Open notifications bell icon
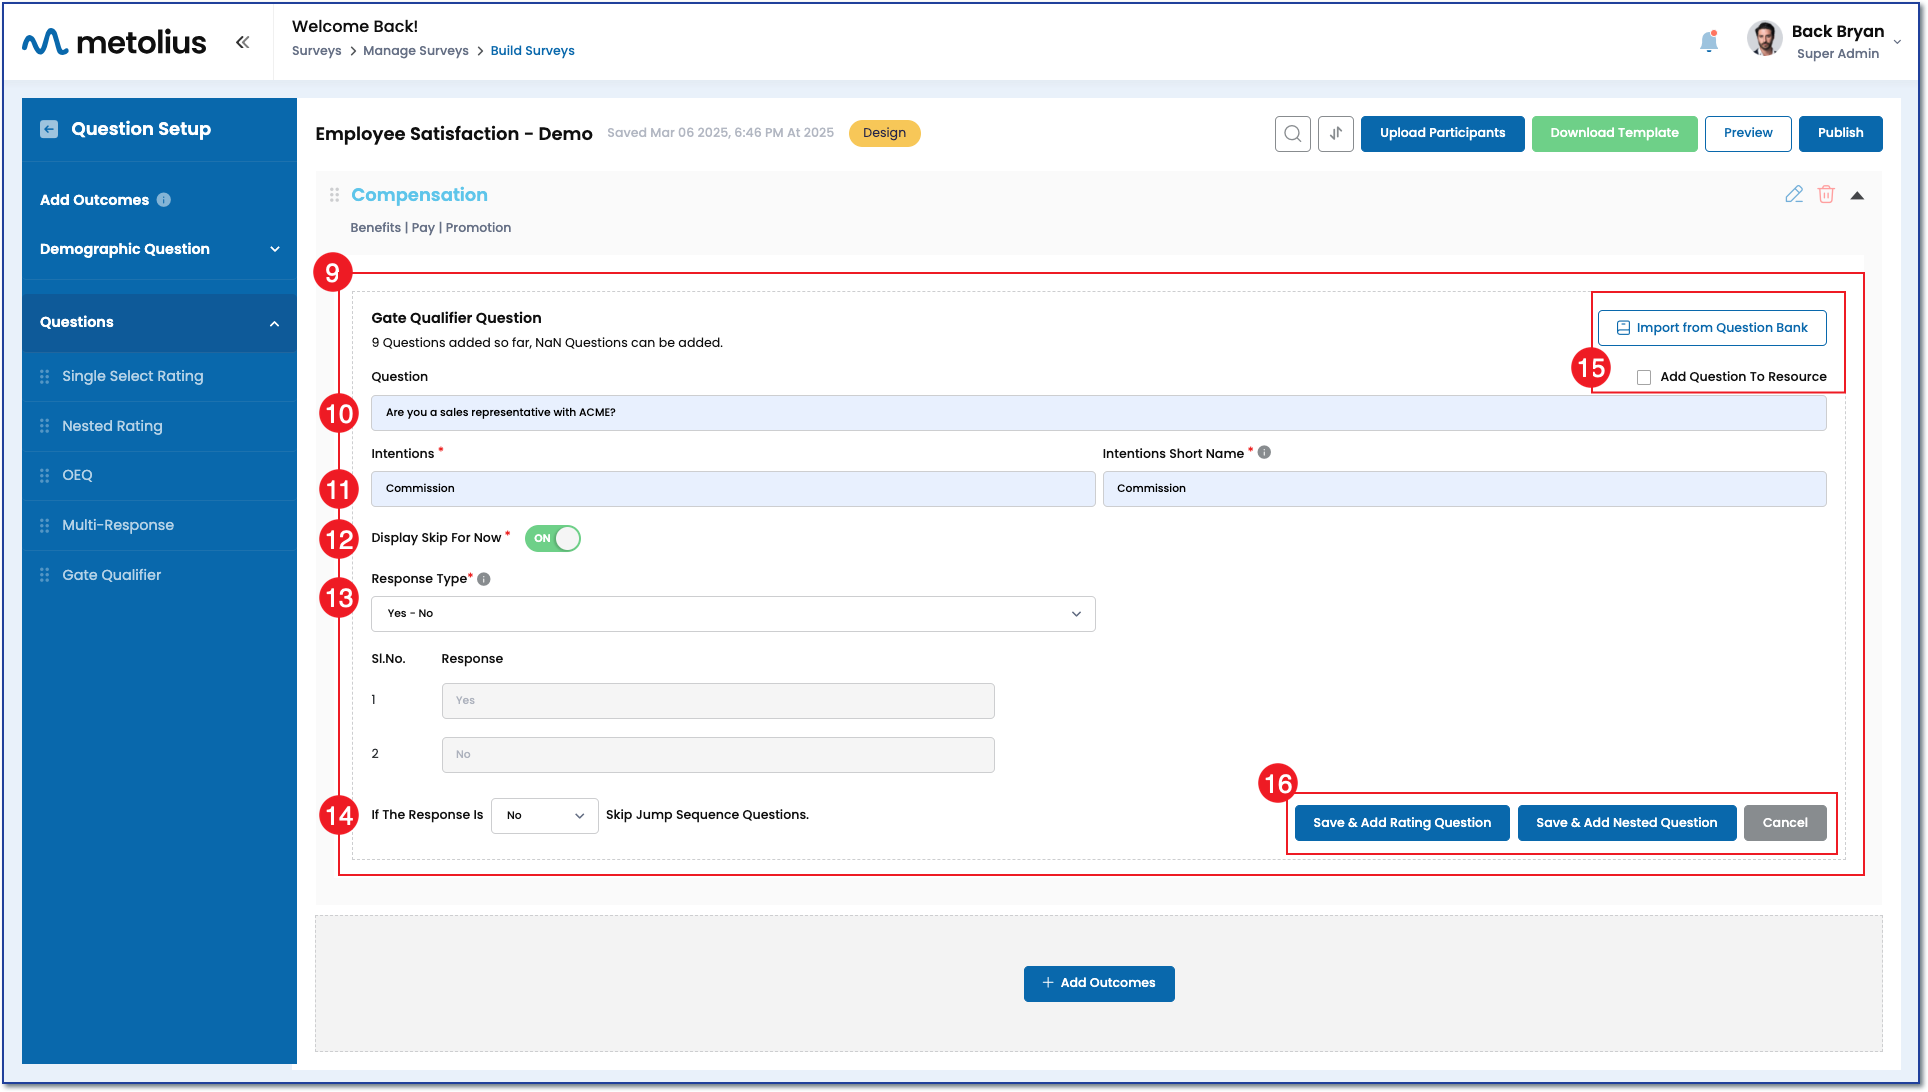This screenshot has height=1092, width=1928. 1708,41
